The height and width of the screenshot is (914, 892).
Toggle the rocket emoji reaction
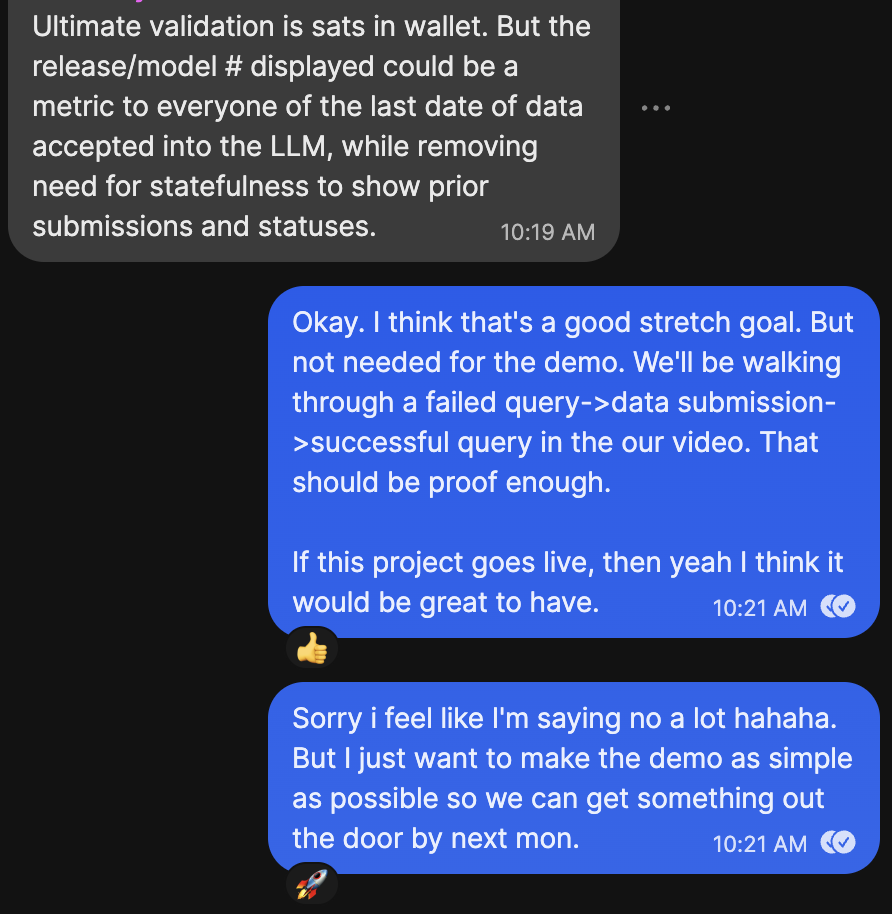tap(312, 884)
